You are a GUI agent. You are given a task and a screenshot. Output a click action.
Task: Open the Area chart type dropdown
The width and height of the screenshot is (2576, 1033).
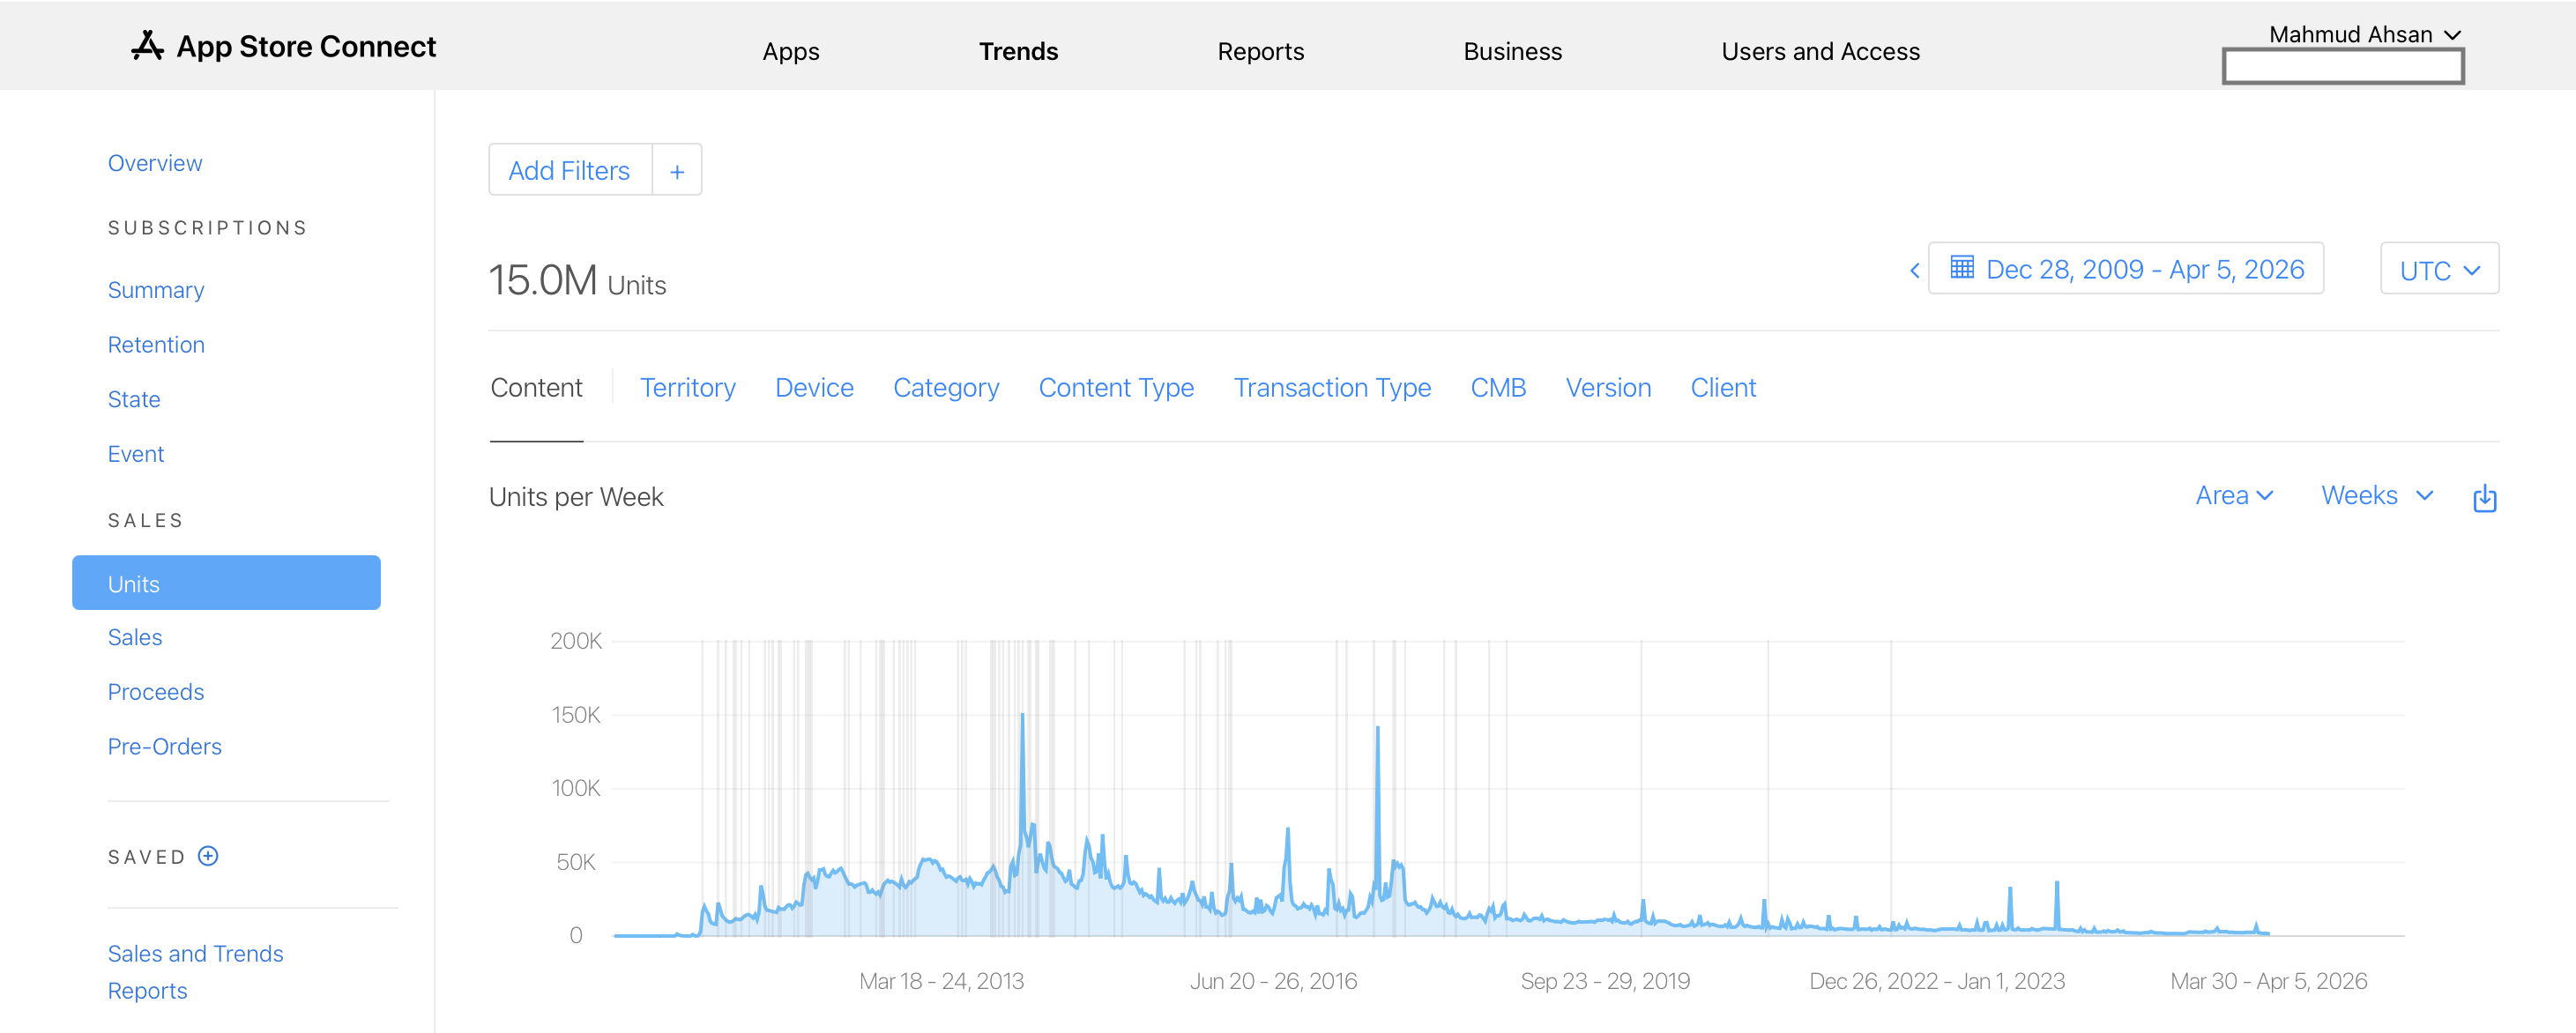tap(2235, 495)
